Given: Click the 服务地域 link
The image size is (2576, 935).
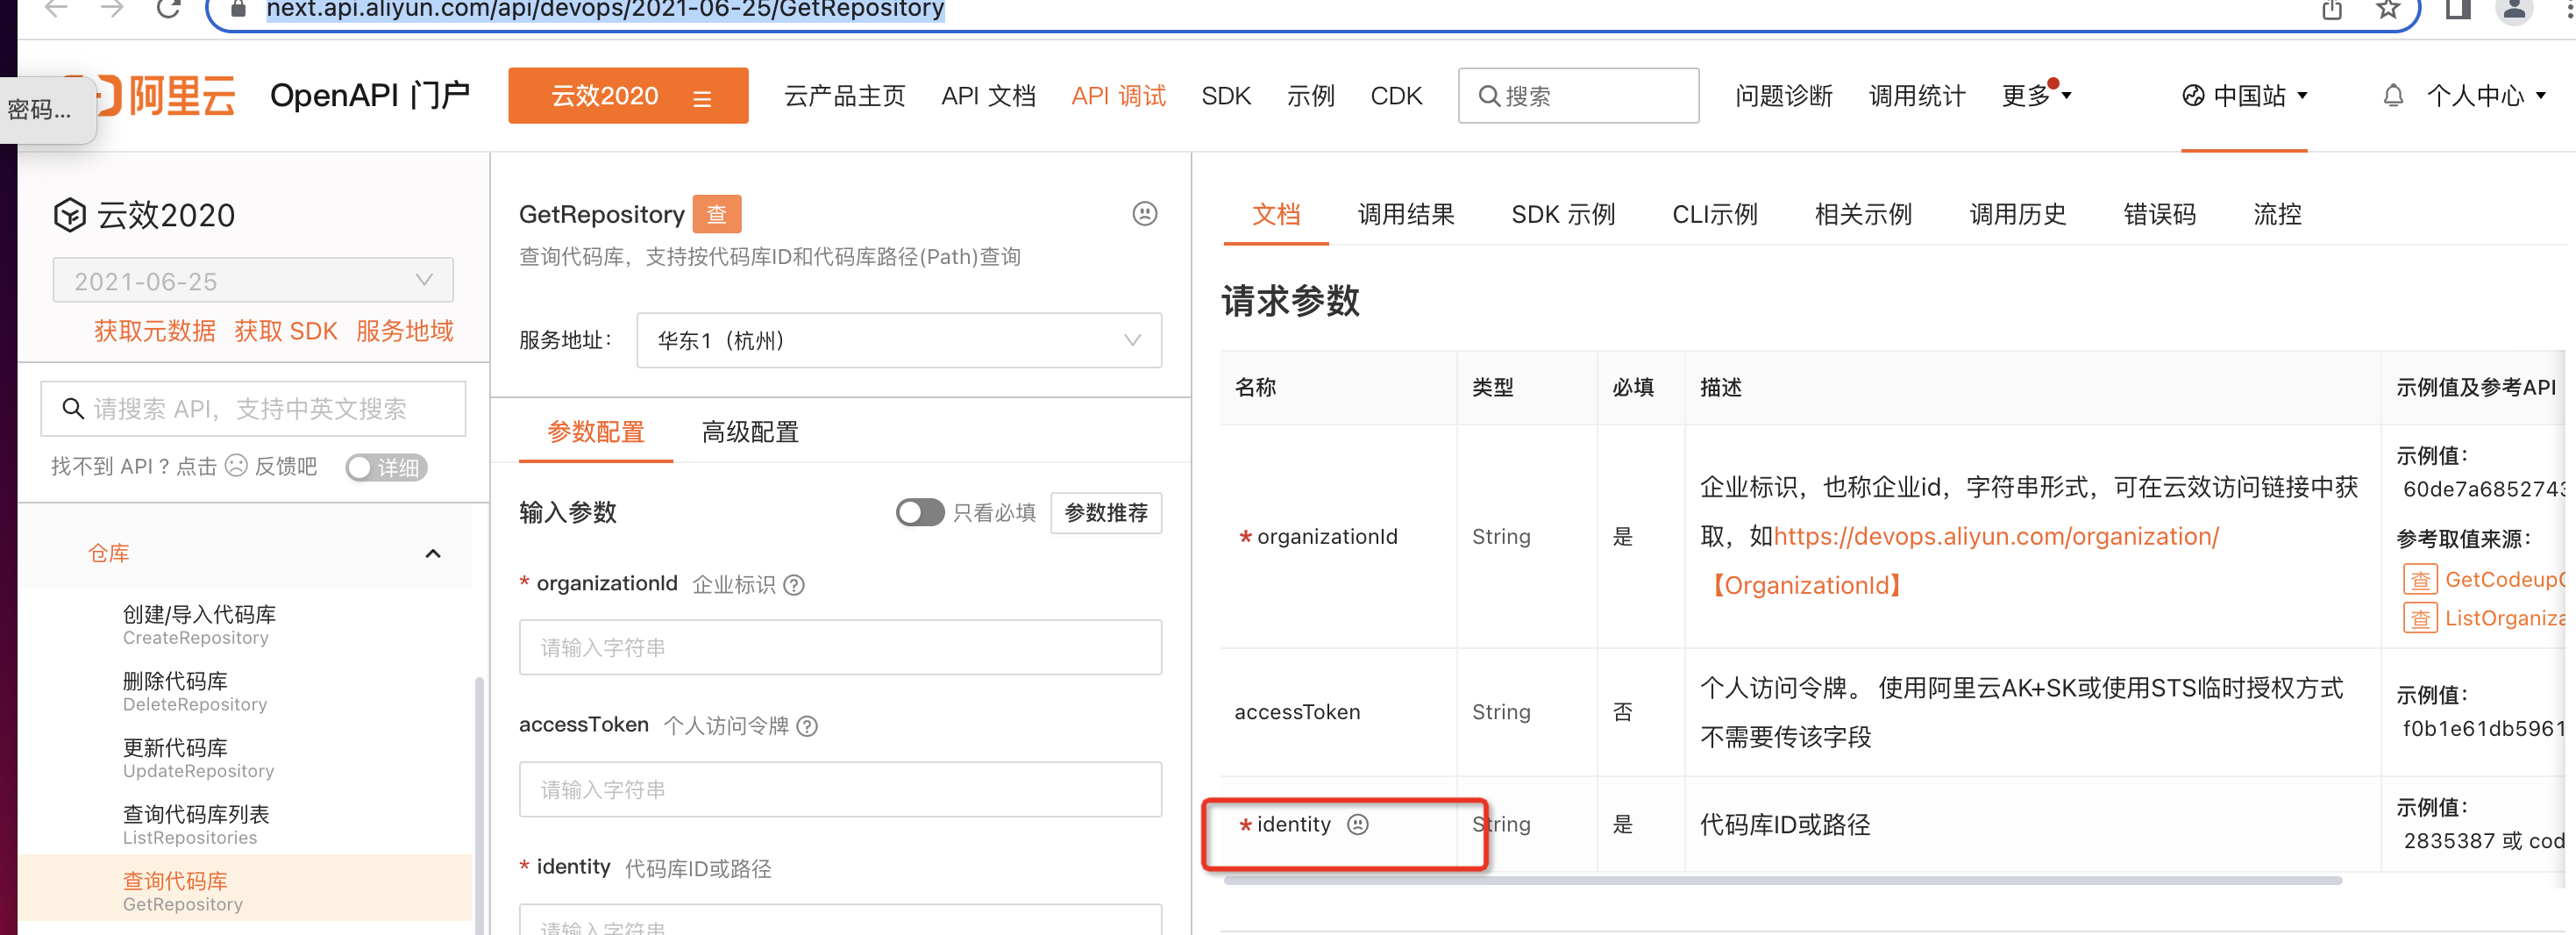Looking at the screenshot, I should coord(405,331).
